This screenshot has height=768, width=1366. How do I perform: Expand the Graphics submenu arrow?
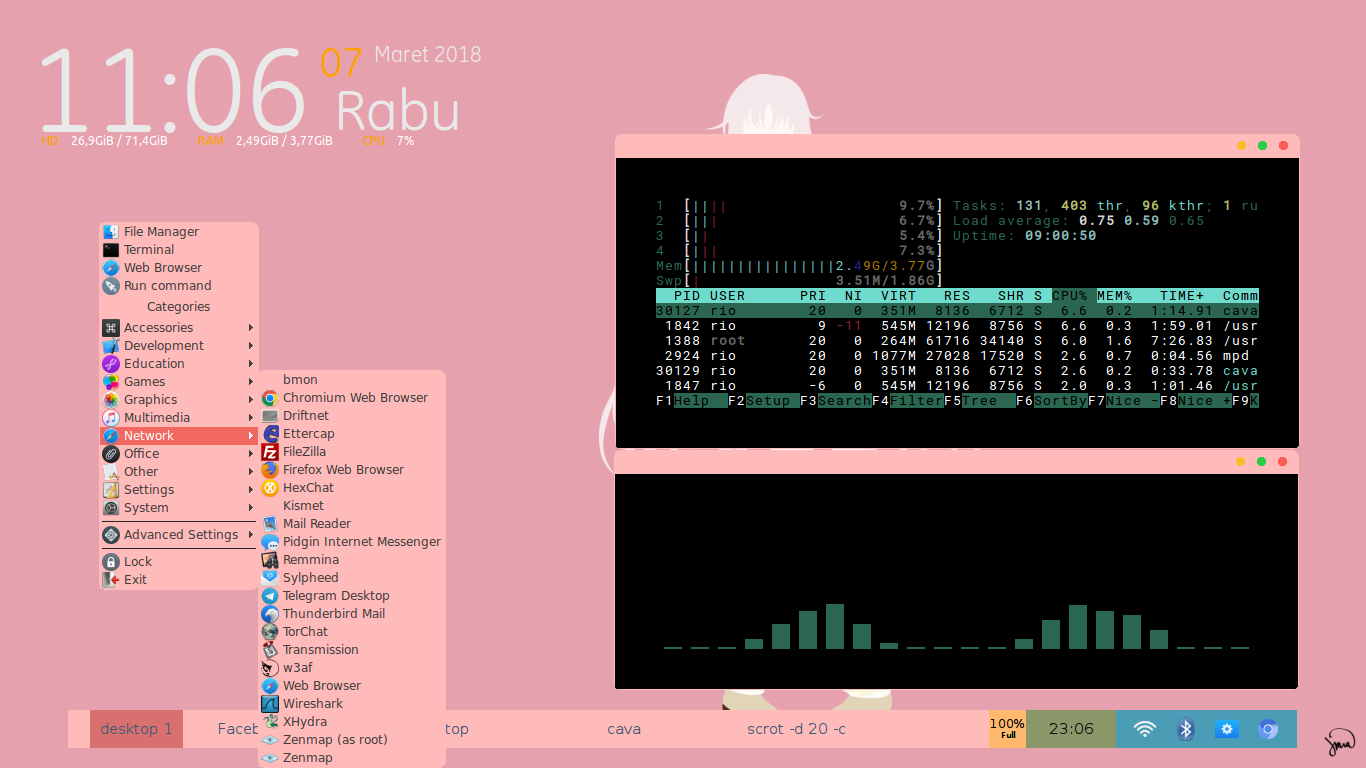(251, 400)
